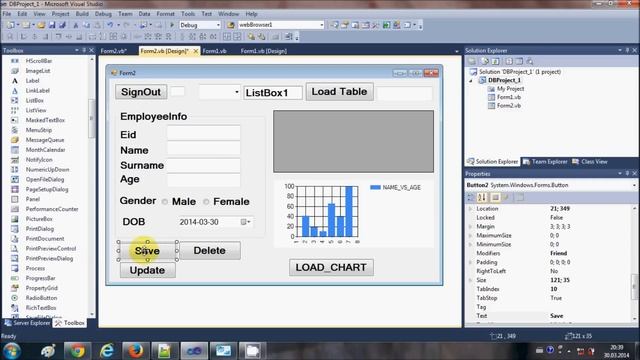Select ListView control in Toolbox
The height and width of the screenshot is (360, 640).
[x=36, y=110]
